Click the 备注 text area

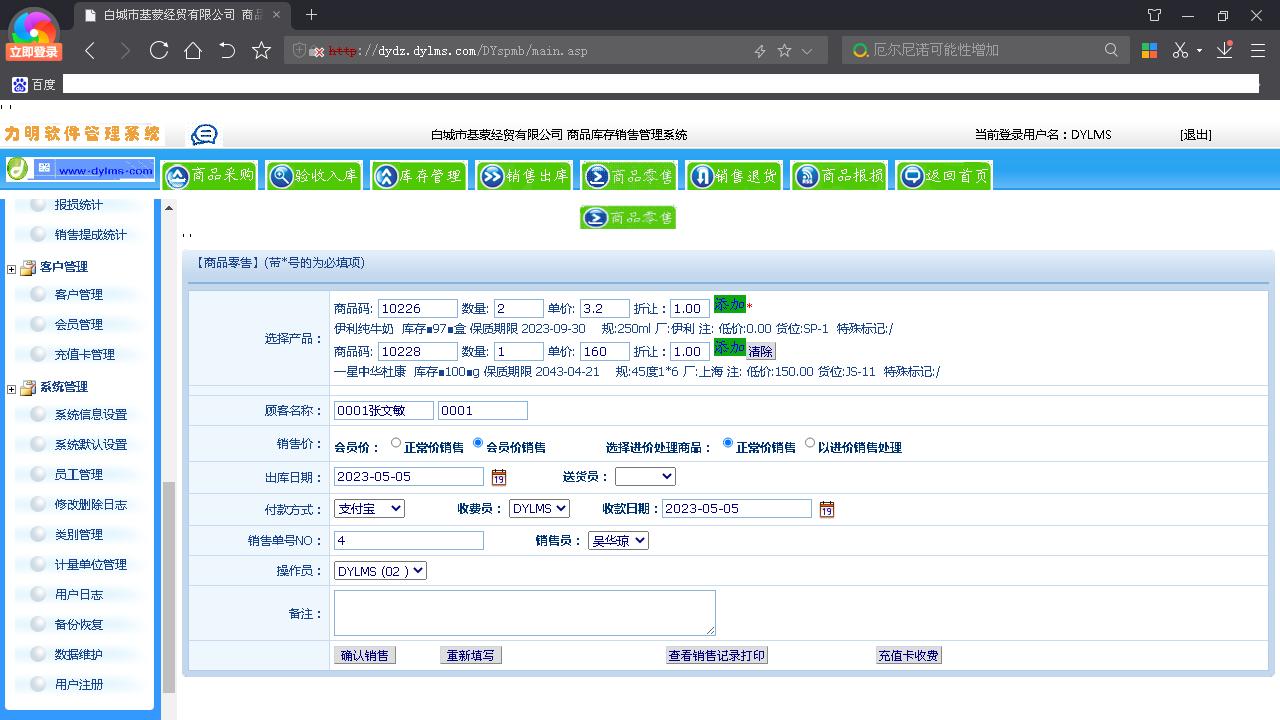[525, 613]
